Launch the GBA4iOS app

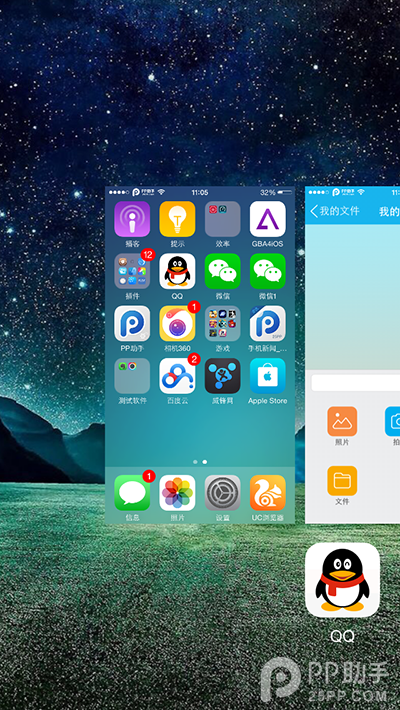pyautogui.click(x=268, y=219)
